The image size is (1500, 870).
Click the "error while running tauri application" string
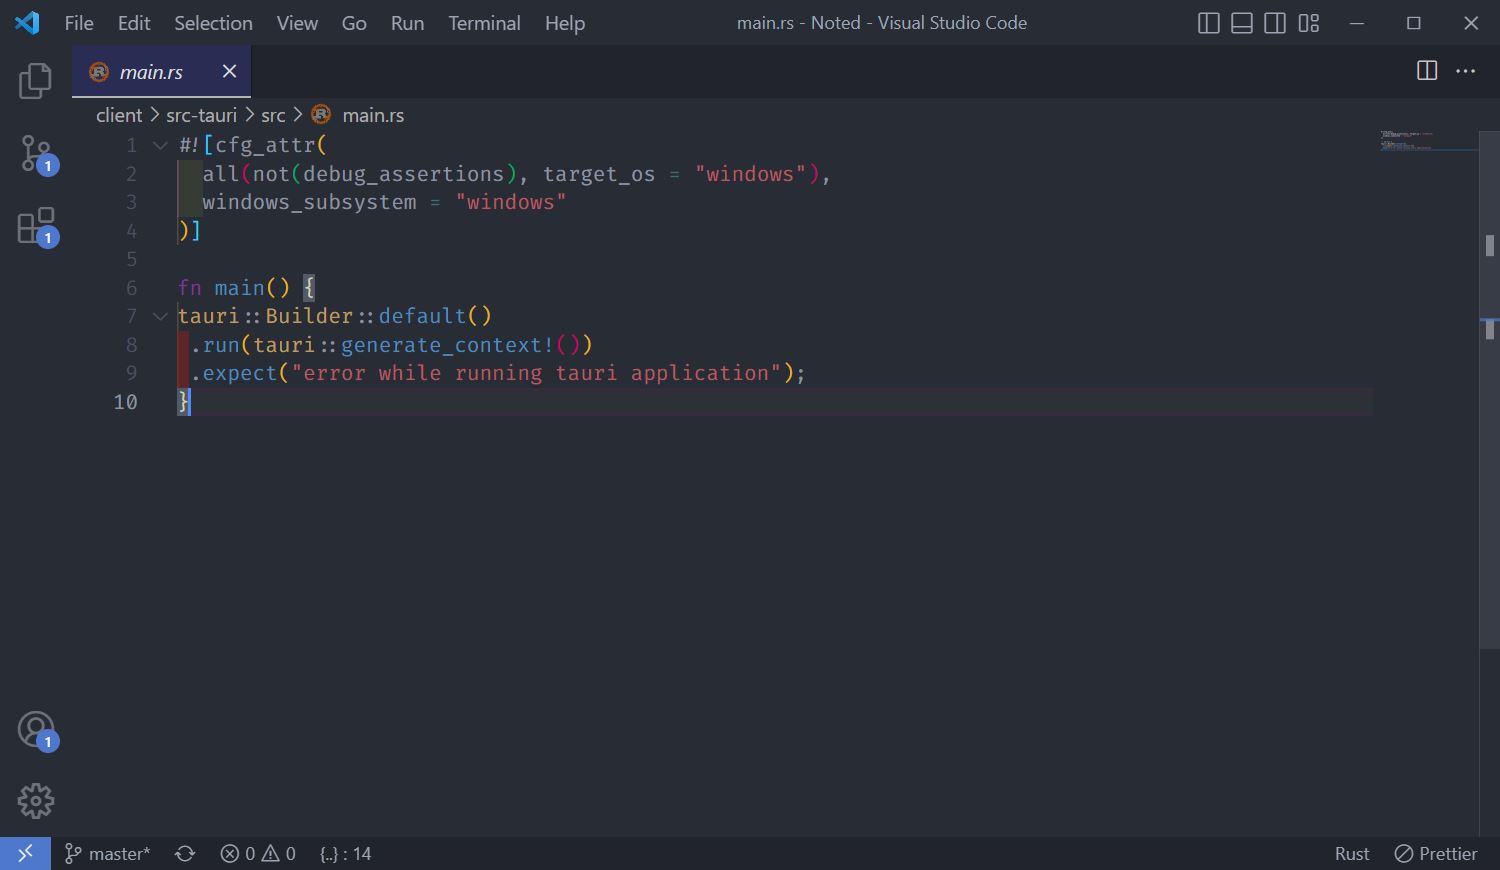[x=536, y=373]
